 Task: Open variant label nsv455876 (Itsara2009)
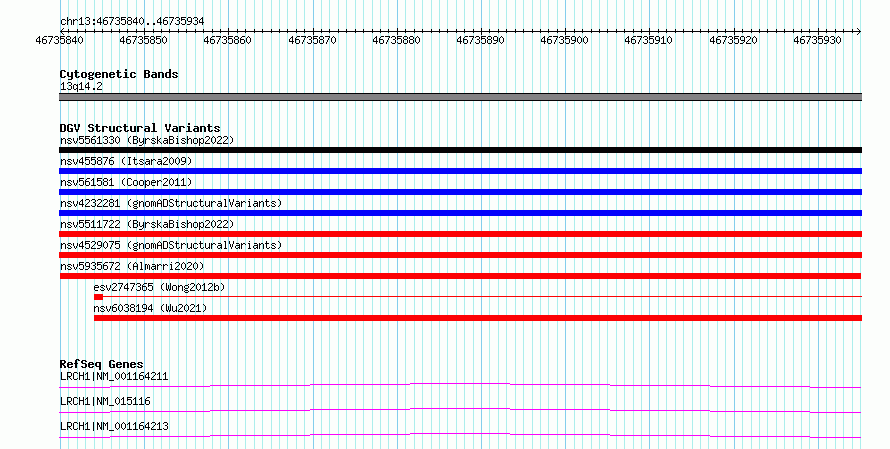126,161
